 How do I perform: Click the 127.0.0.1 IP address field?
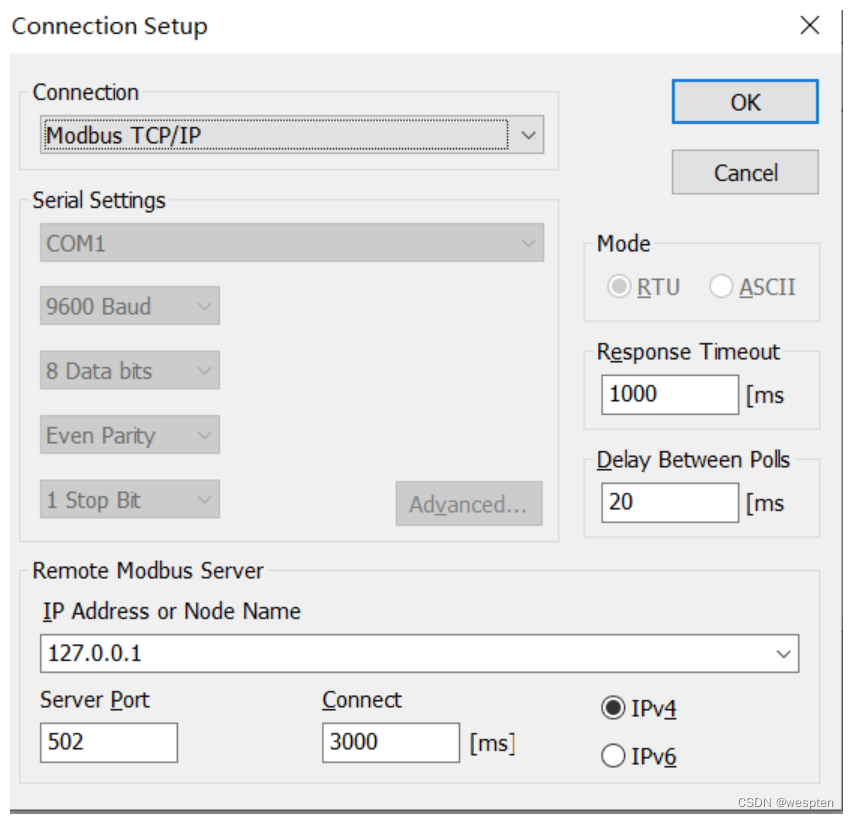coord(400,654)
